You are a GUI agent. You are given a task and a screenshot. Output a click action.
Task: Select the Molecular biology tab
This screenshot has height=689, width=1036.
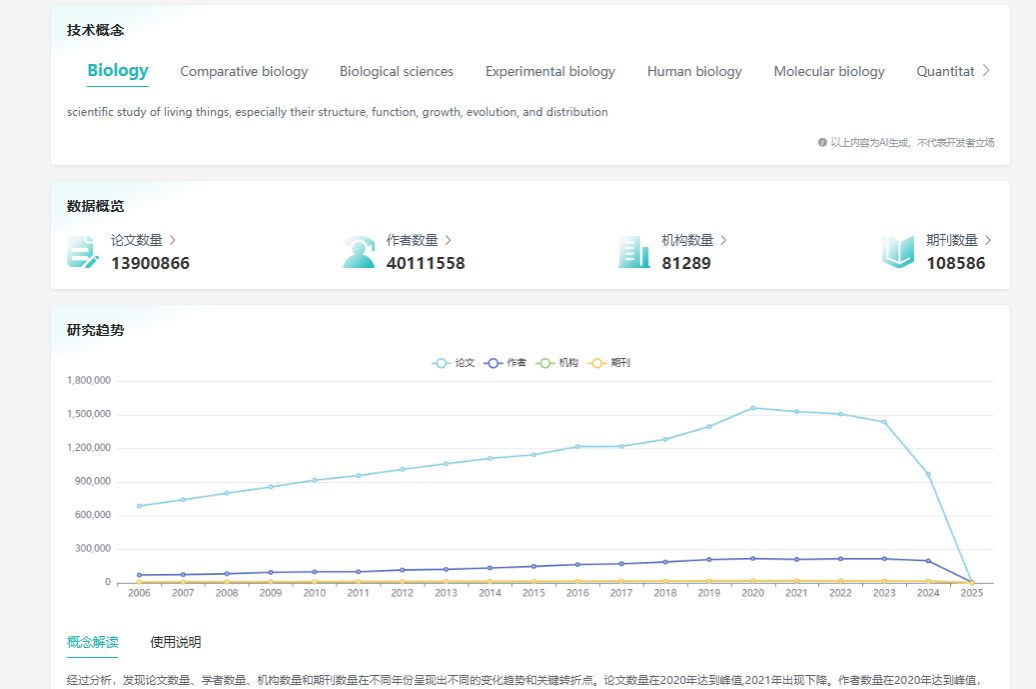pyautogui.click(x=829, y=72)
